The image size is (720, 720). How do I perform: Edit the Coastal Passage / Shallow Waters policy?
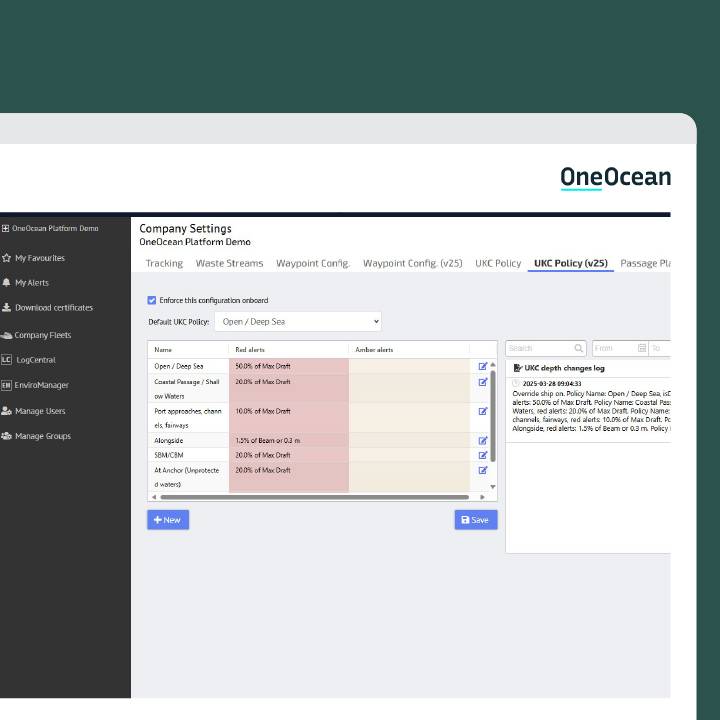point(483,382)
